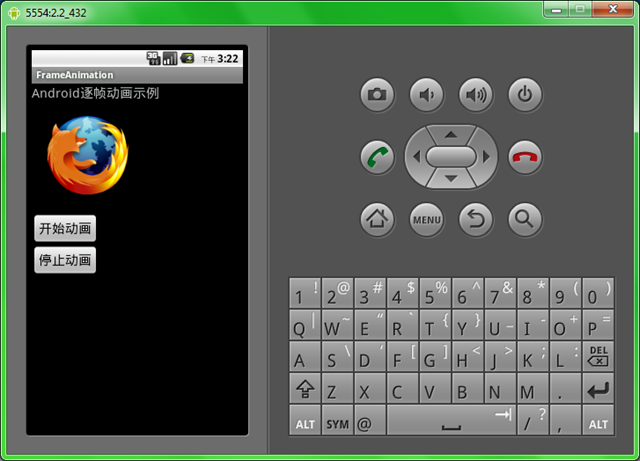Tap the 5 % key
The width and height of the screenshot is (640, 461).
pyautogui.click(x=435, y=293)
